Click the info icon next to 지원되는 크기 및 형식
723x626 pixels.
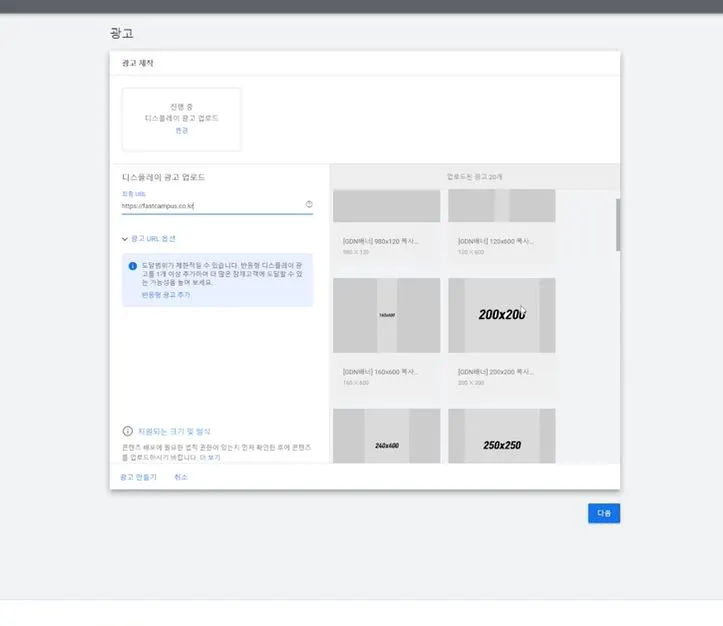128,431
